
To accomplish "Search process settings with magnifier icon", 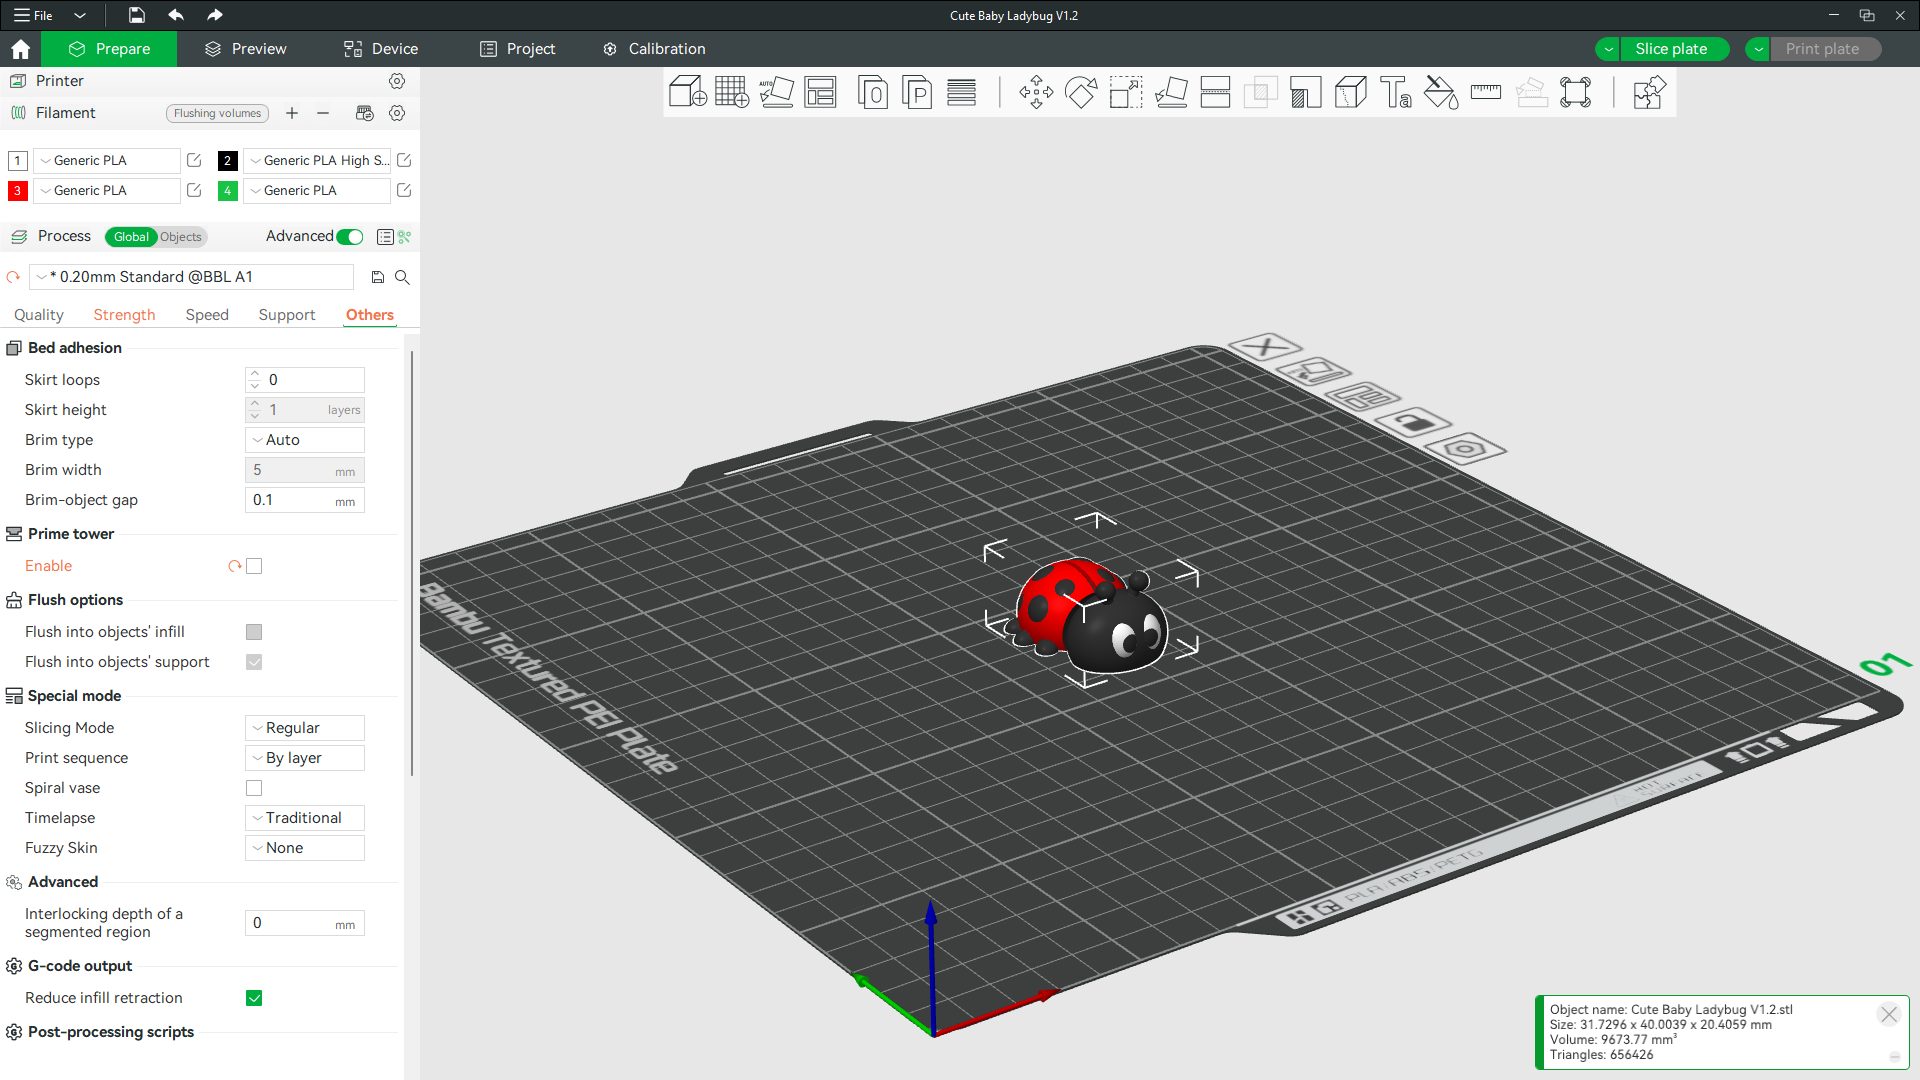I will click(402, 277).
